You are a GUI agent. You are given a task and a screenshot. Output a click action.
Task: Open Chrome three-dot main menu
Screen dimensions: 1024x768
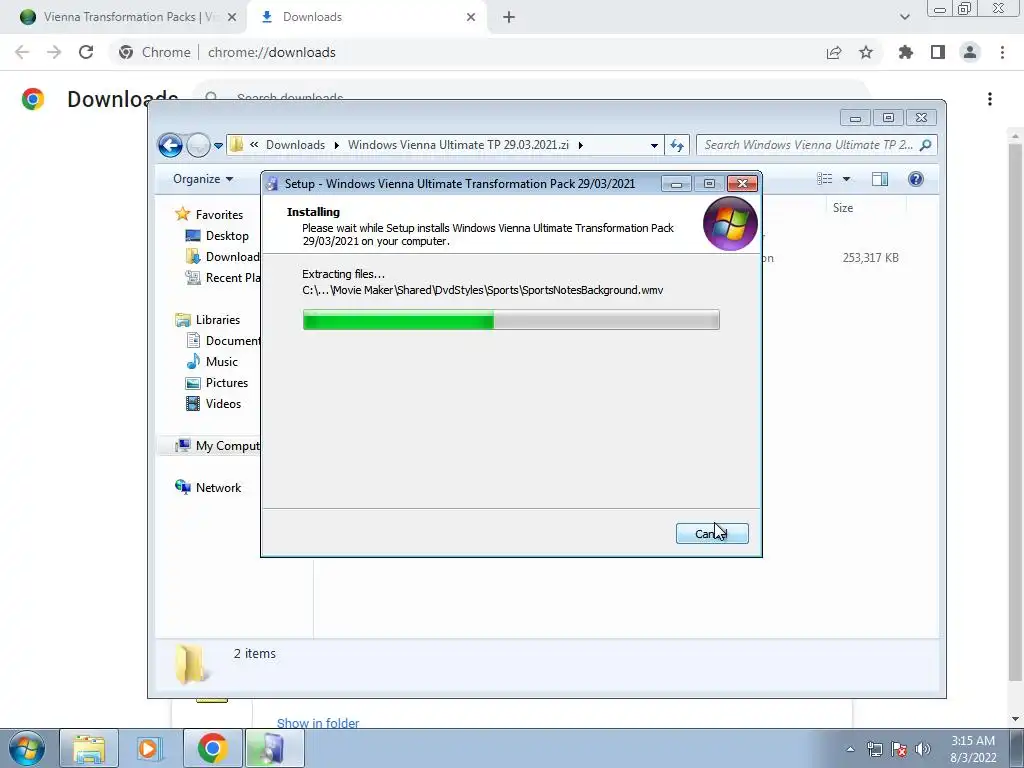click(x=1002, y=52)
